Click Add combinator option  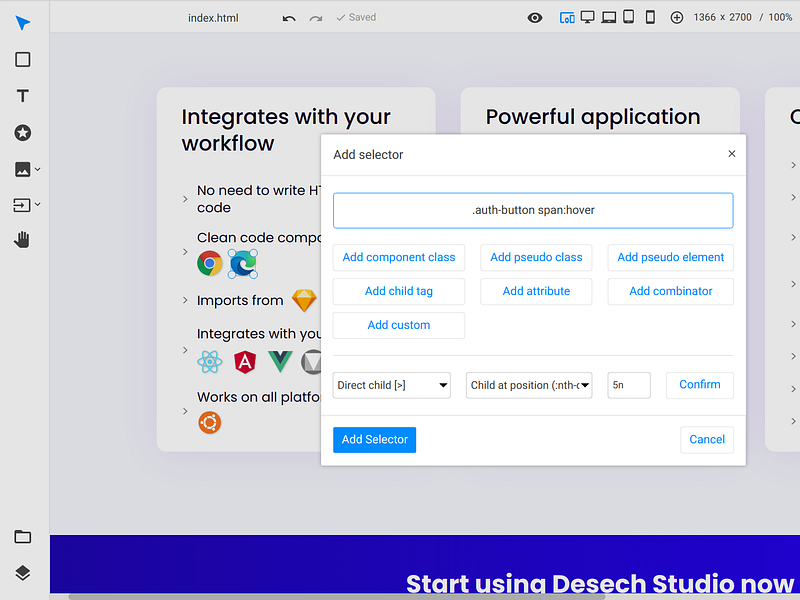tap(670, 291)
